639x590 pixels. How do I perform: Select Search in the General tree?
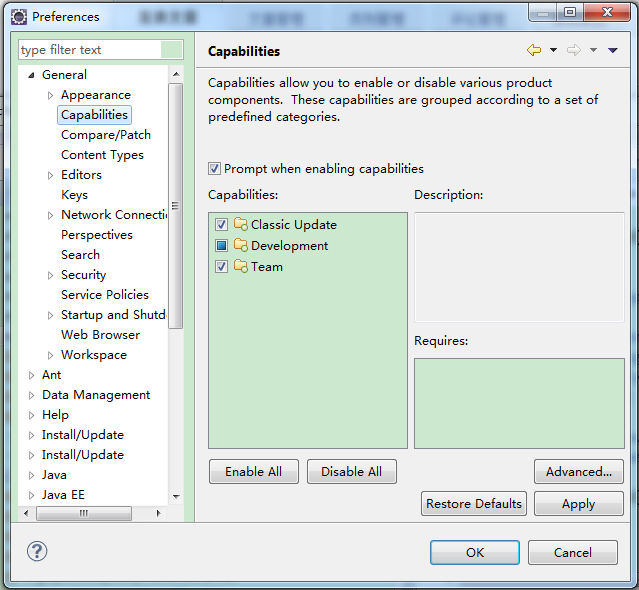click(80, 255)
